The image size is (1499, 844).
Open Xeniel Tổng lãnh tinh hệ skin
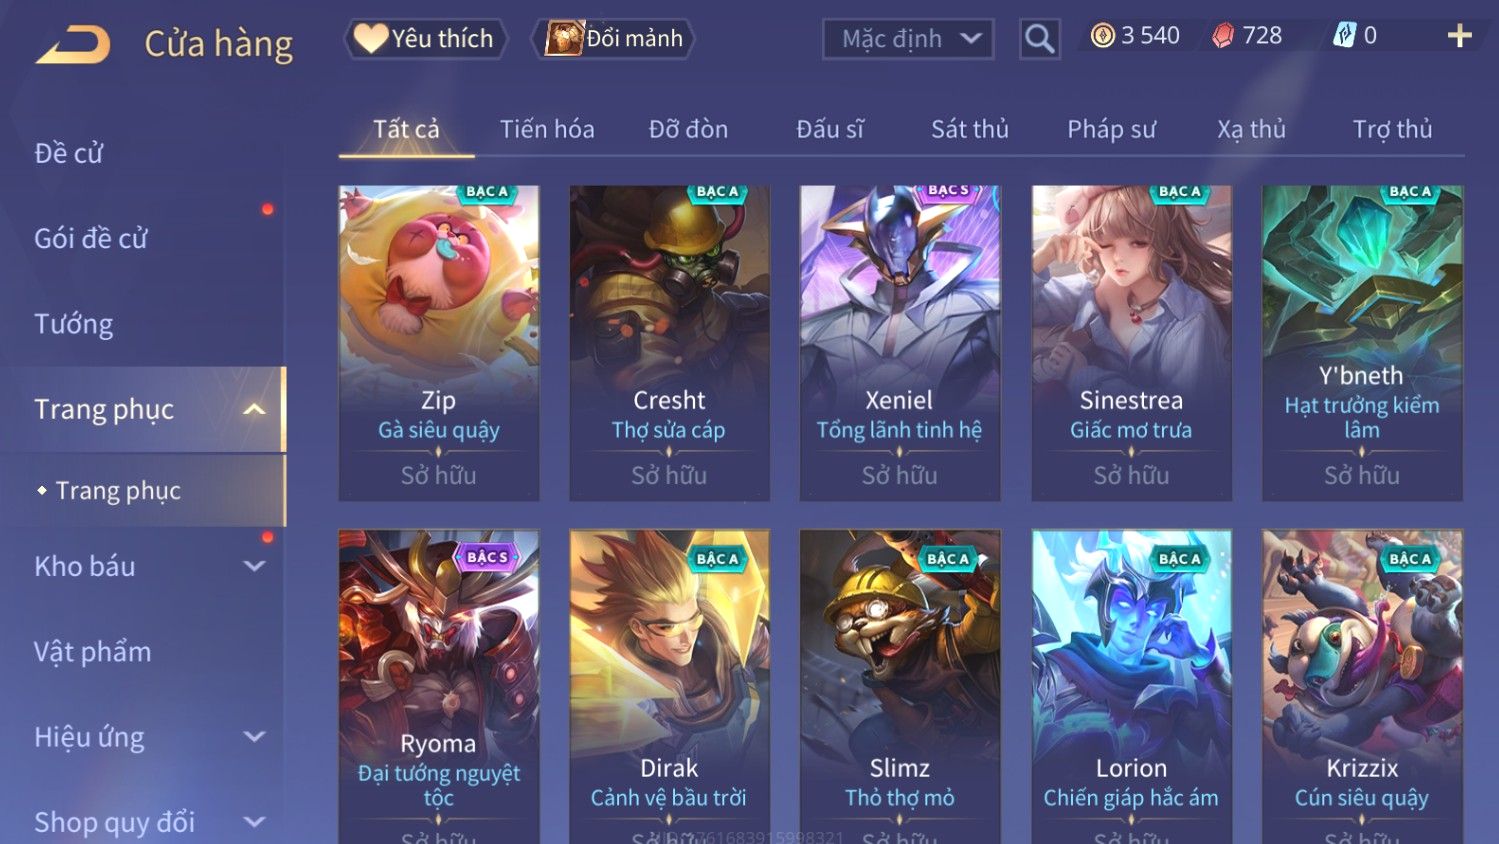[900, 343]
